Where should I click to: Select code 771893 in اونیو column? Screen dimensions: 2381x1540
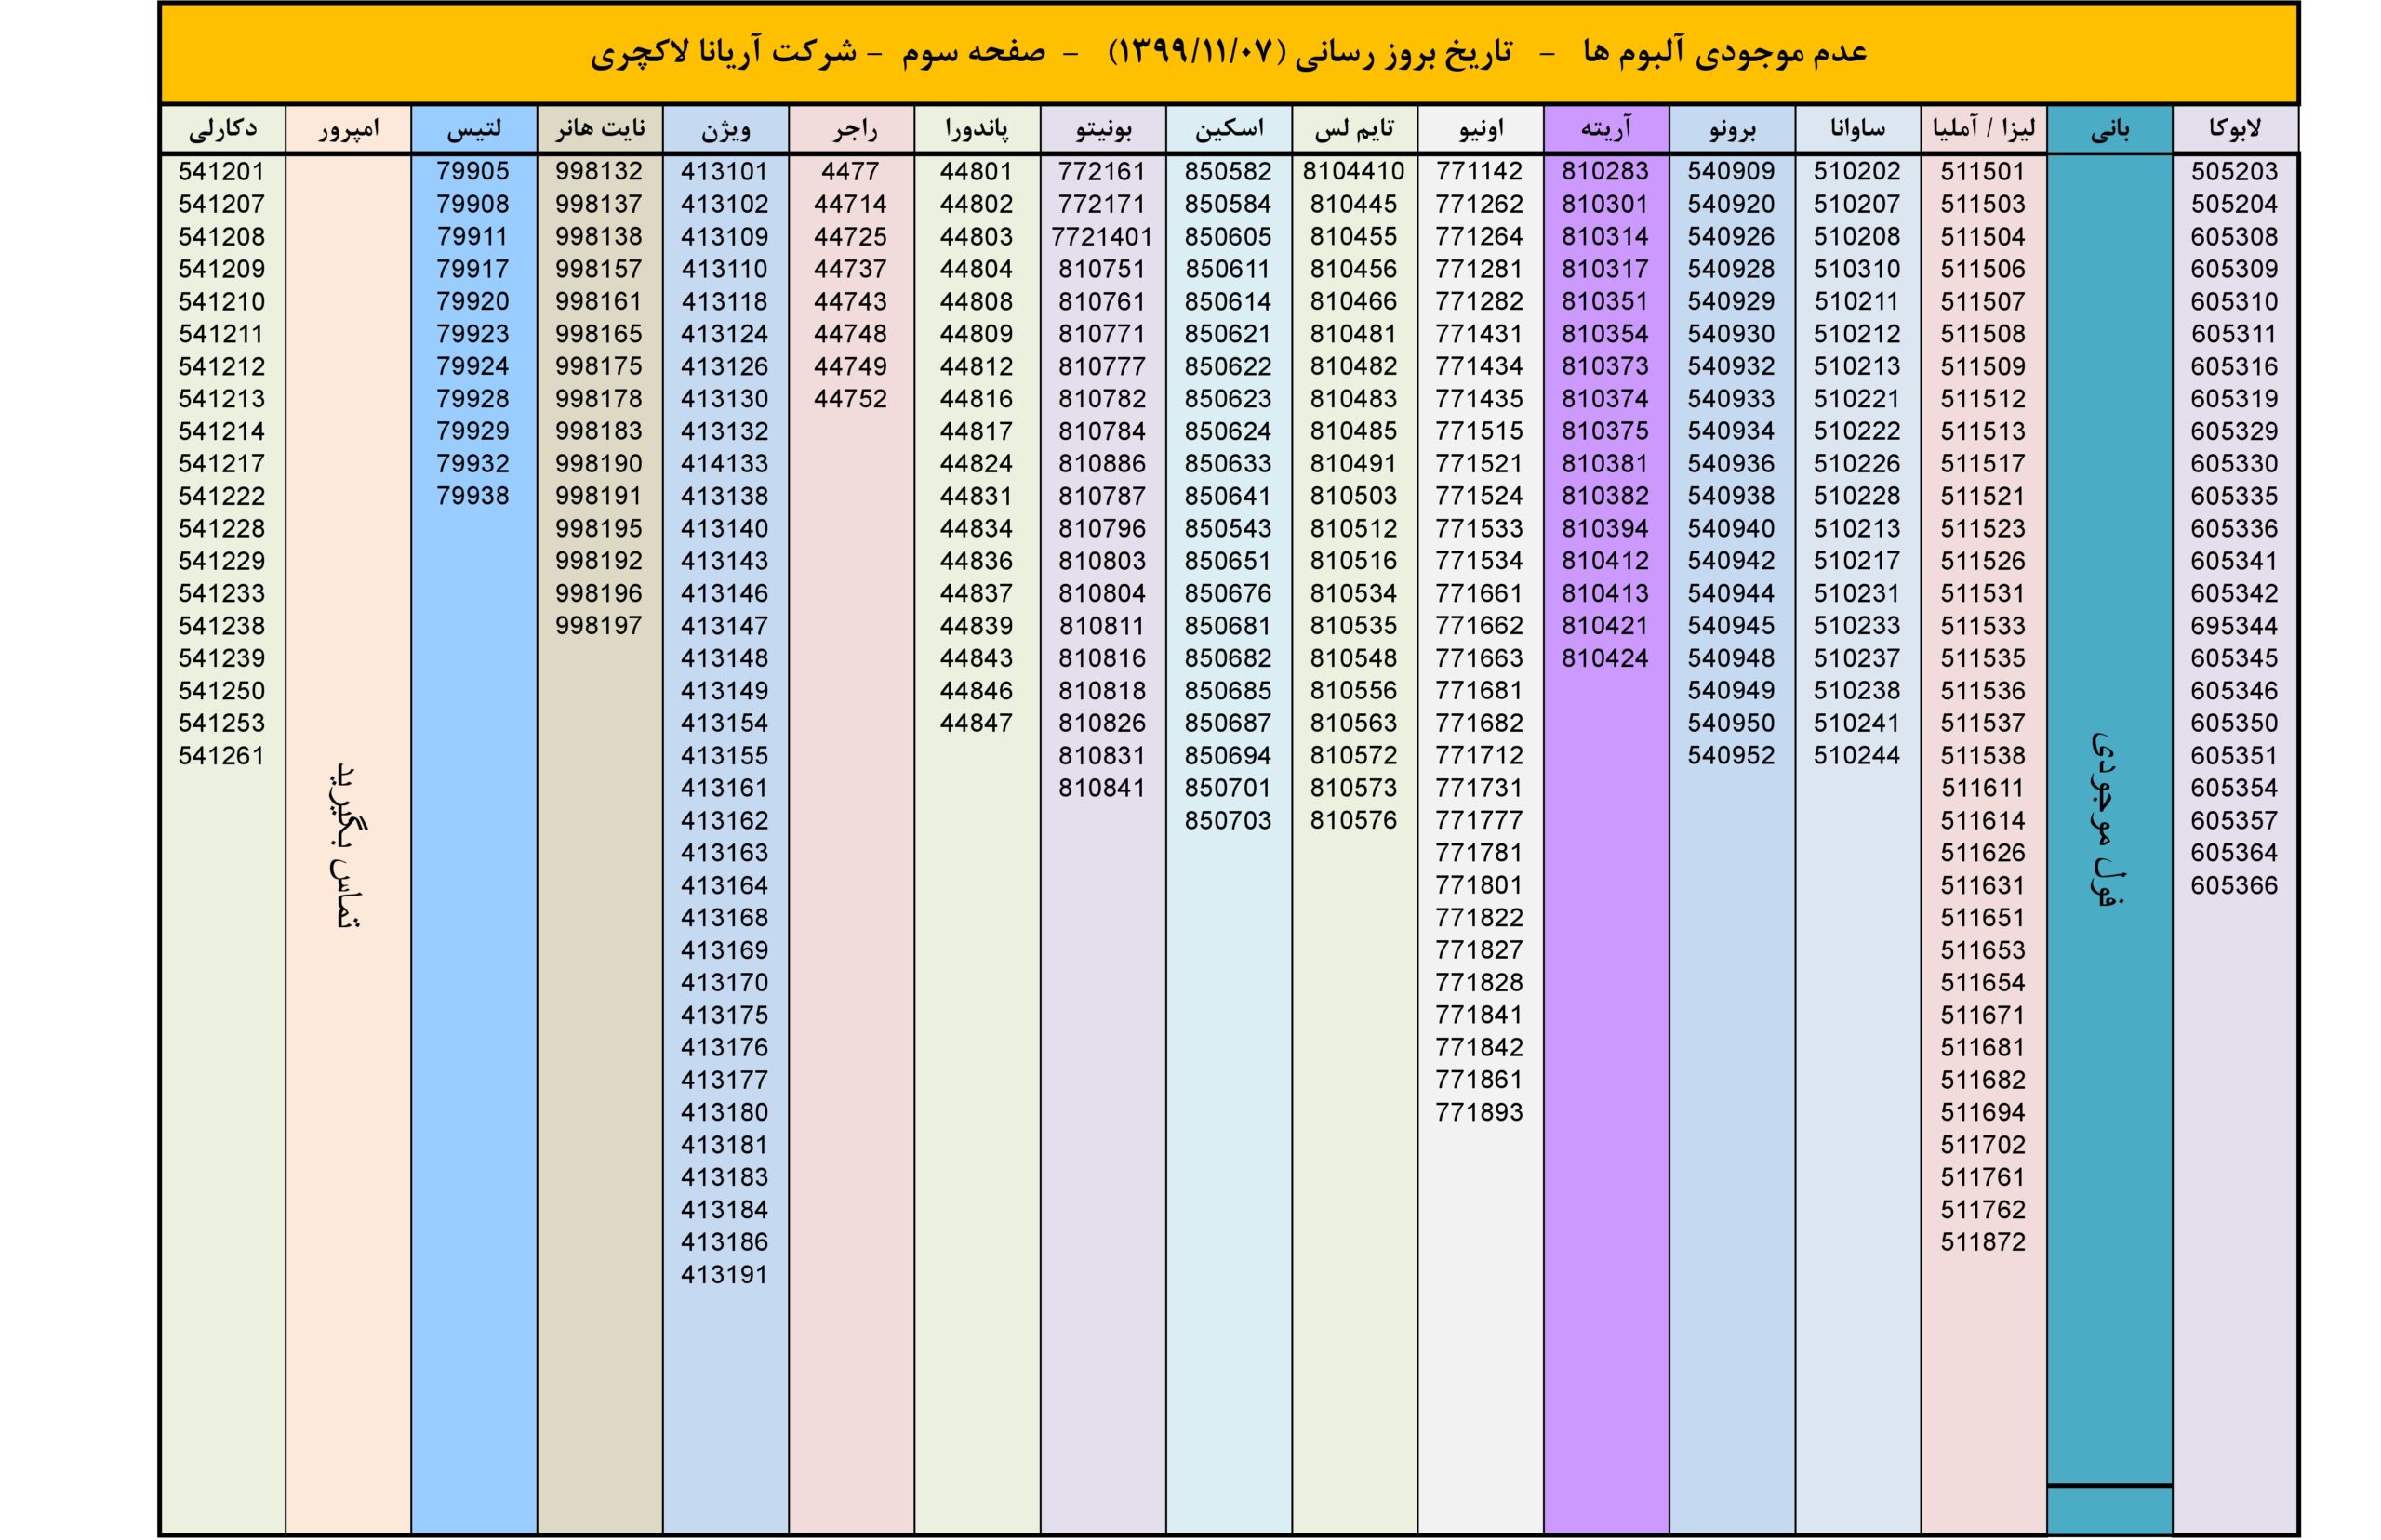point(1479,1112)
